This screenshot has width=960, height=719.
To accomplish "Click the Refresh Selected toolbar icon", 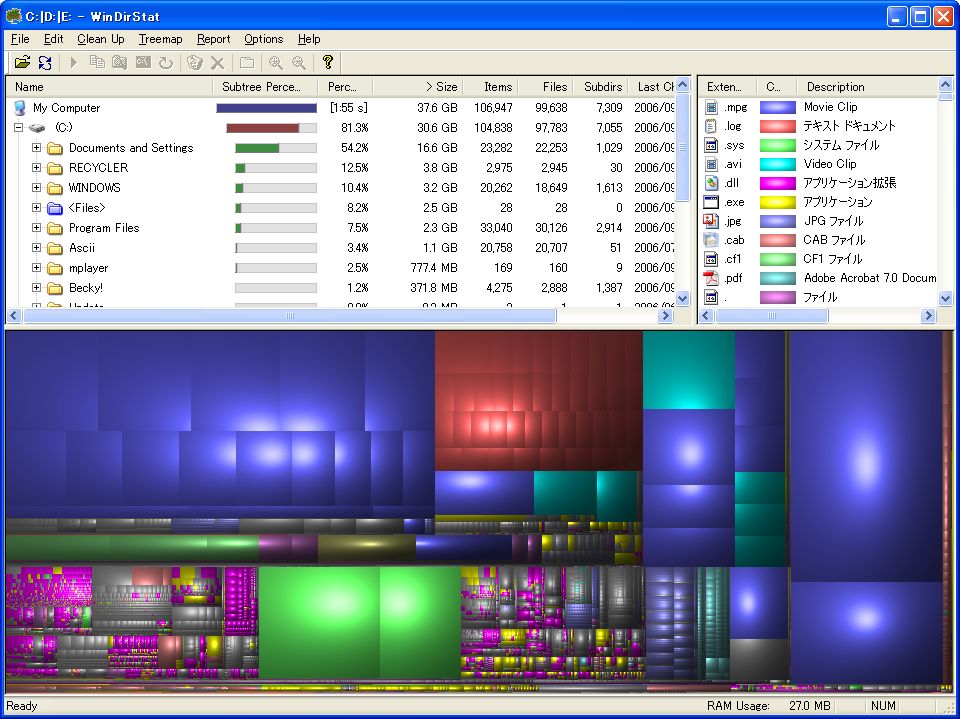I will 165,62.
